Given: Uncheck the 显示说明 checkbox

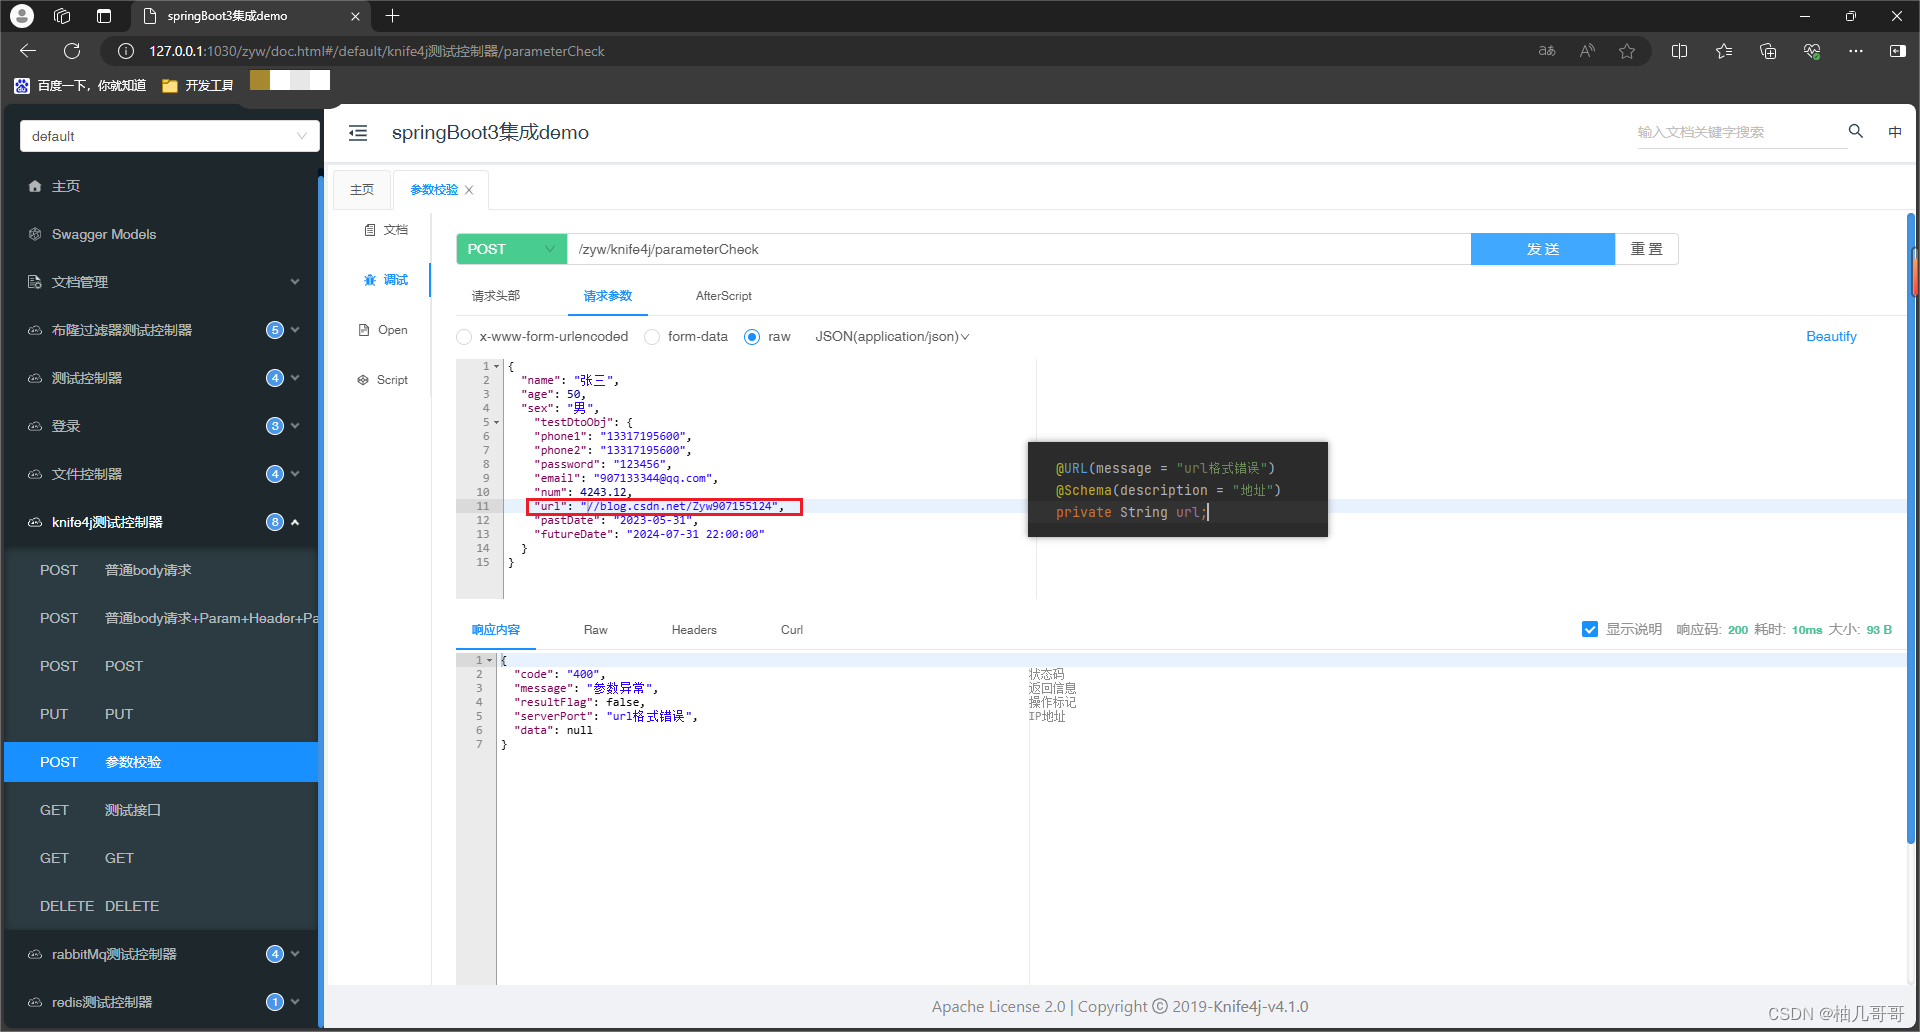Looking at the screenshot, I should pos(1589,629).
